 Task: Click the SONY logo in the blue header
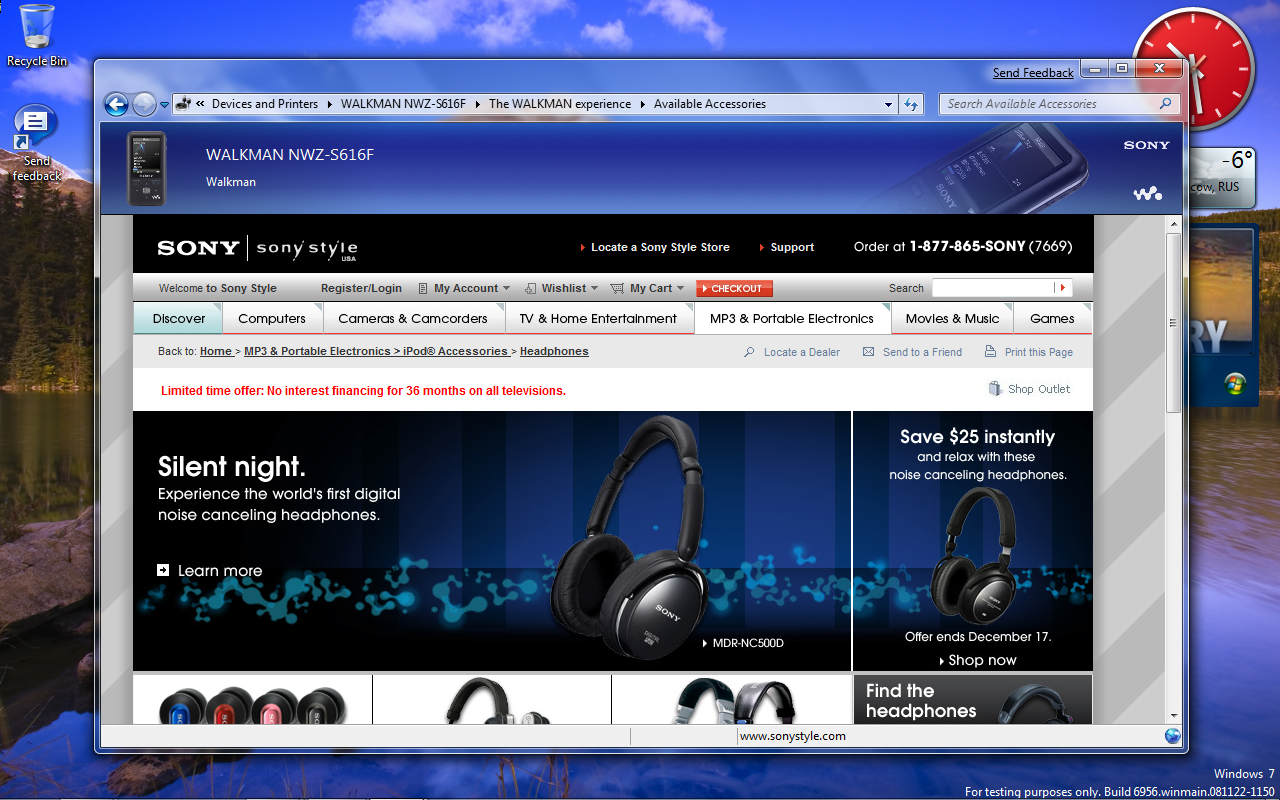coord(1146,145)
